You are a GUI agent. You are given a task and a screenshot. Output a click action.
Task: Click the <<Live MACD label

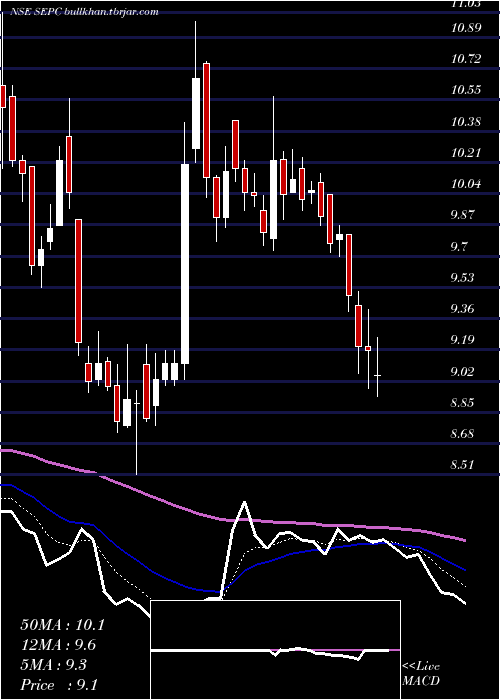(x=421, y=673)
